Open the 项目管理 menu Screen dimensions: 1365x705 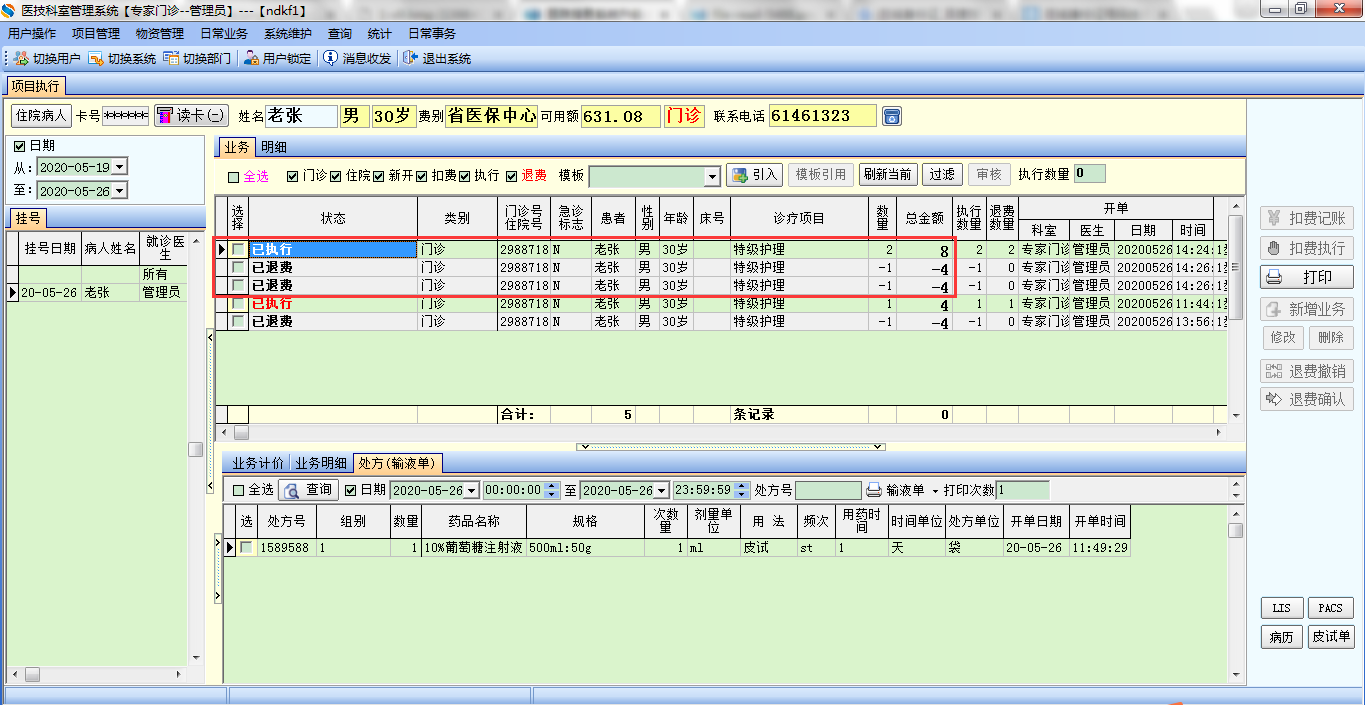(x=96, y=33)
